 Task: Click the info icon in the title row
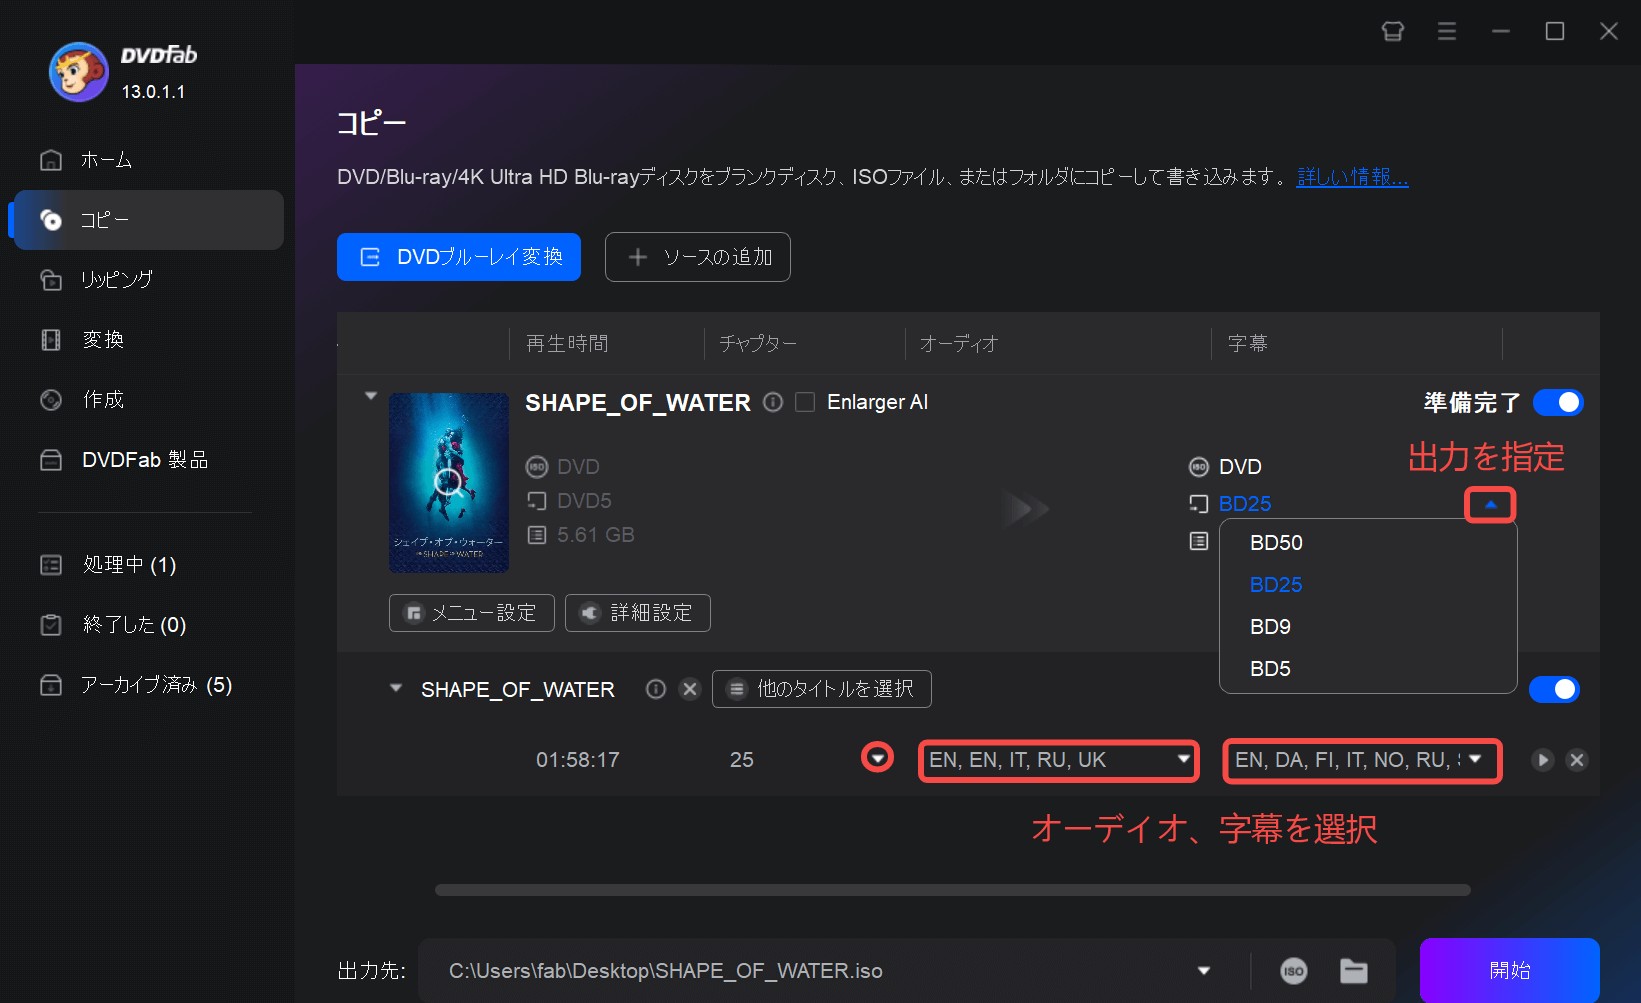tap(656, 689)
